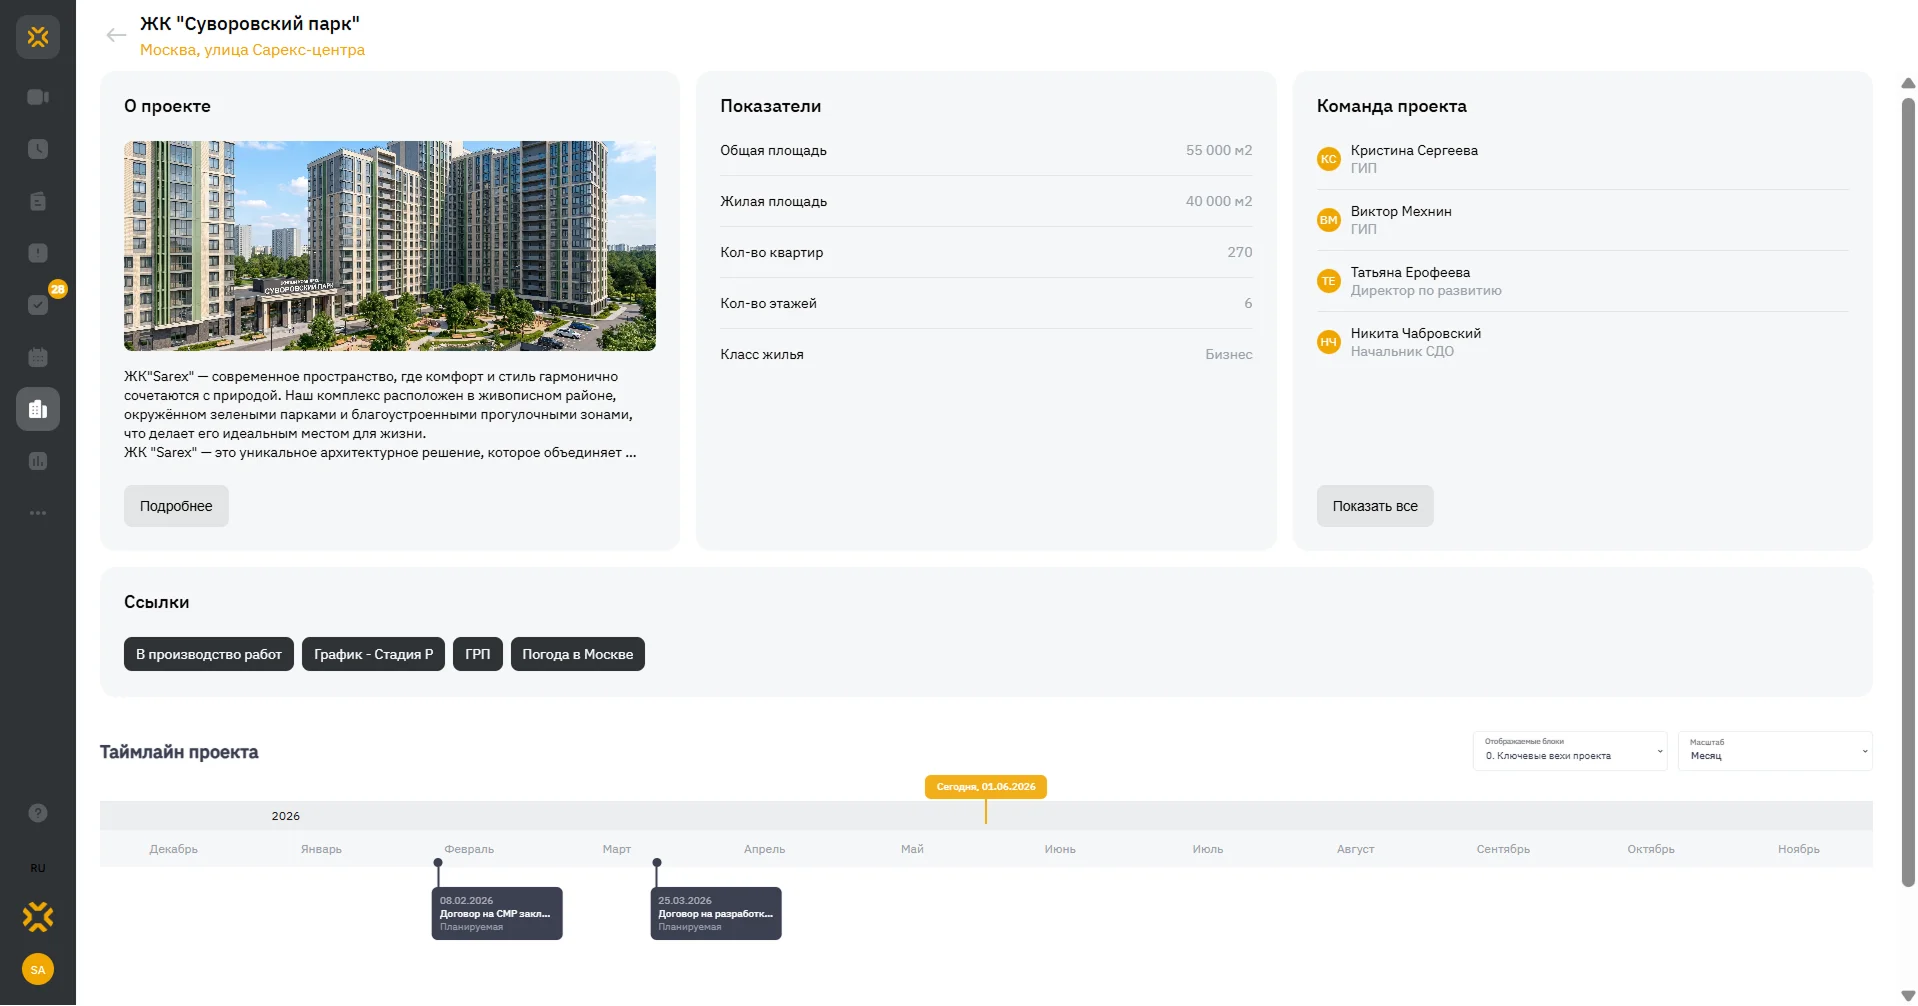Click the ВМ avatar of Виктор Мехнин

click(1328, 220)
